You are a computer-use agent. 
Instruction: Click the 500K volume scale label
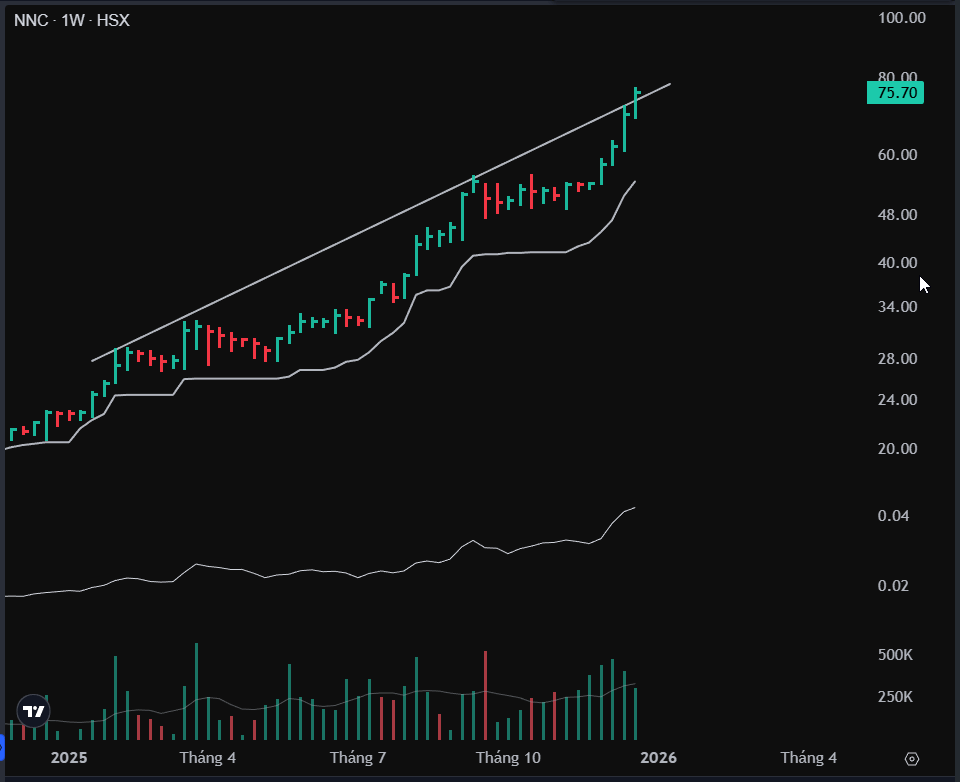pyautogui.click(x=894, y=655)
